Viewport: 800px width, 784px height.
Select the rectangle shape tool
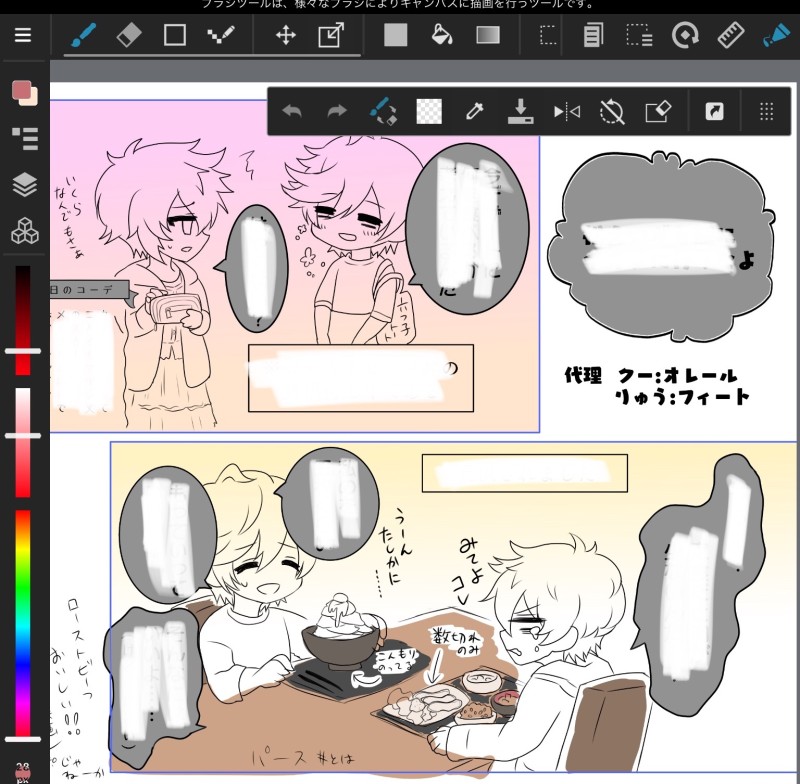coord(174,36)
